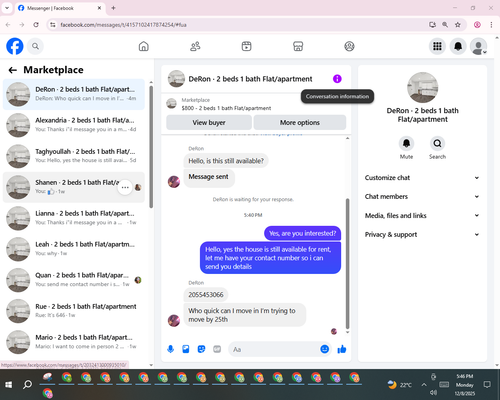This screenshot has height=400, width=500.
Task: Expand Media, files and links section
Action: click(422, 216)
